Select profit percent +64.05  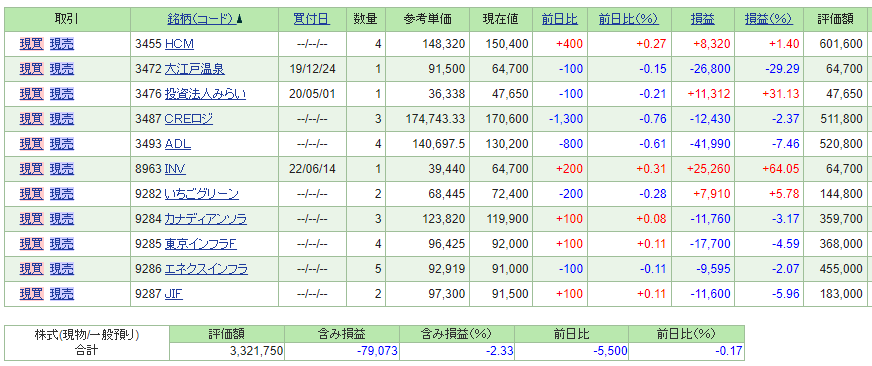781,169
